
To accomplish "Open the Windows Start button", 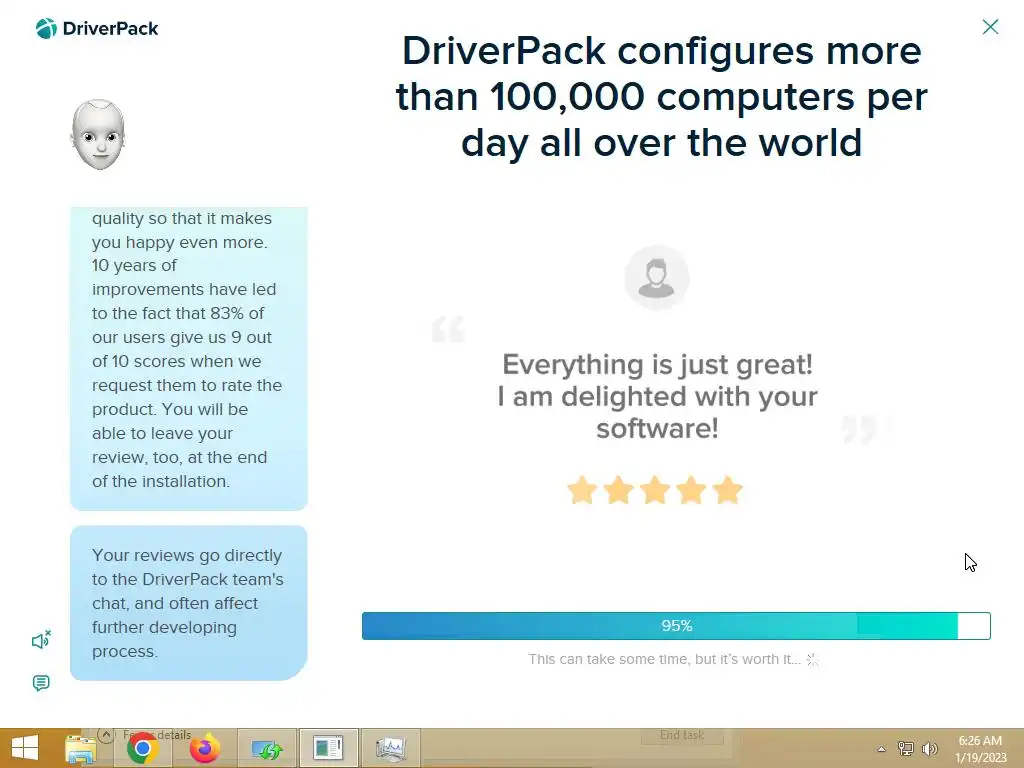I will tap(25, 748).
